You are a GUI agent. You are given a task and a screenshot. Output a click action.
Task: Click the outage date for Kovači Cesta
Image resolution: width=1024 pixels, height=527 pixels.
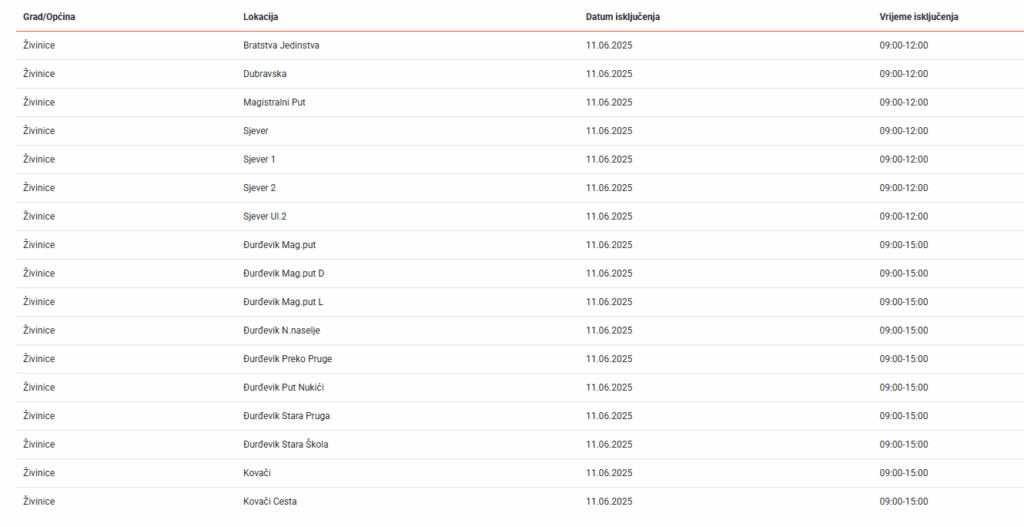(609, 501)
